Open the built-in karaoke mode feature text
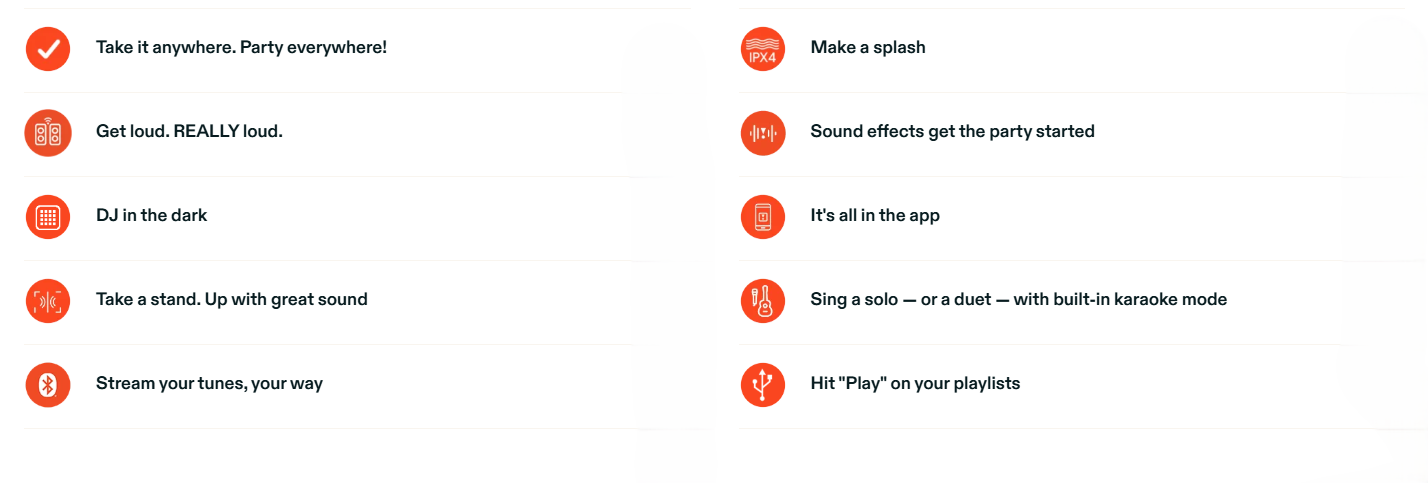Image resolution: width=1428 pixels, height=483 pixels. pyautogui.click(x=1019, y=299)
